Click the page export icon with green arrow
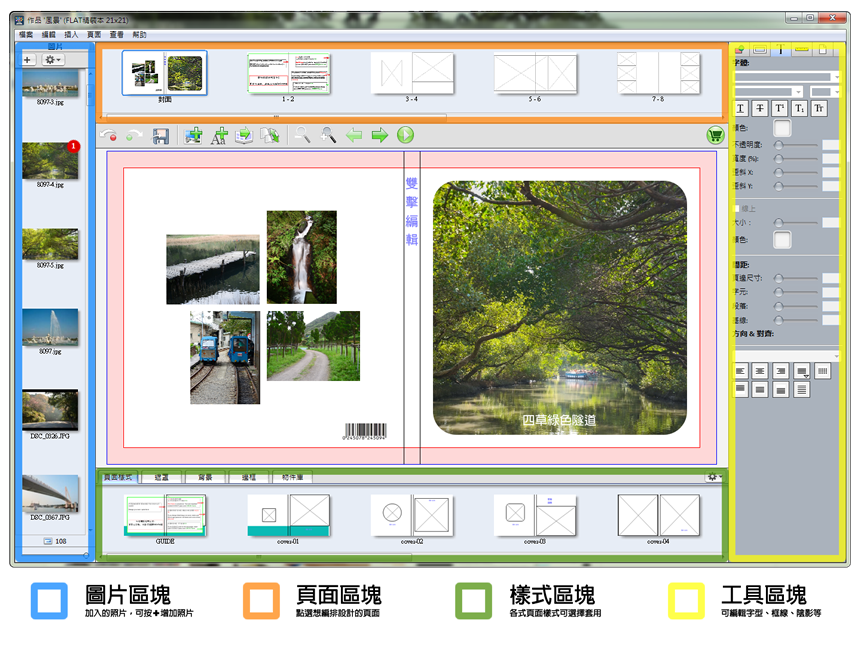 click(x=244, y=135)
